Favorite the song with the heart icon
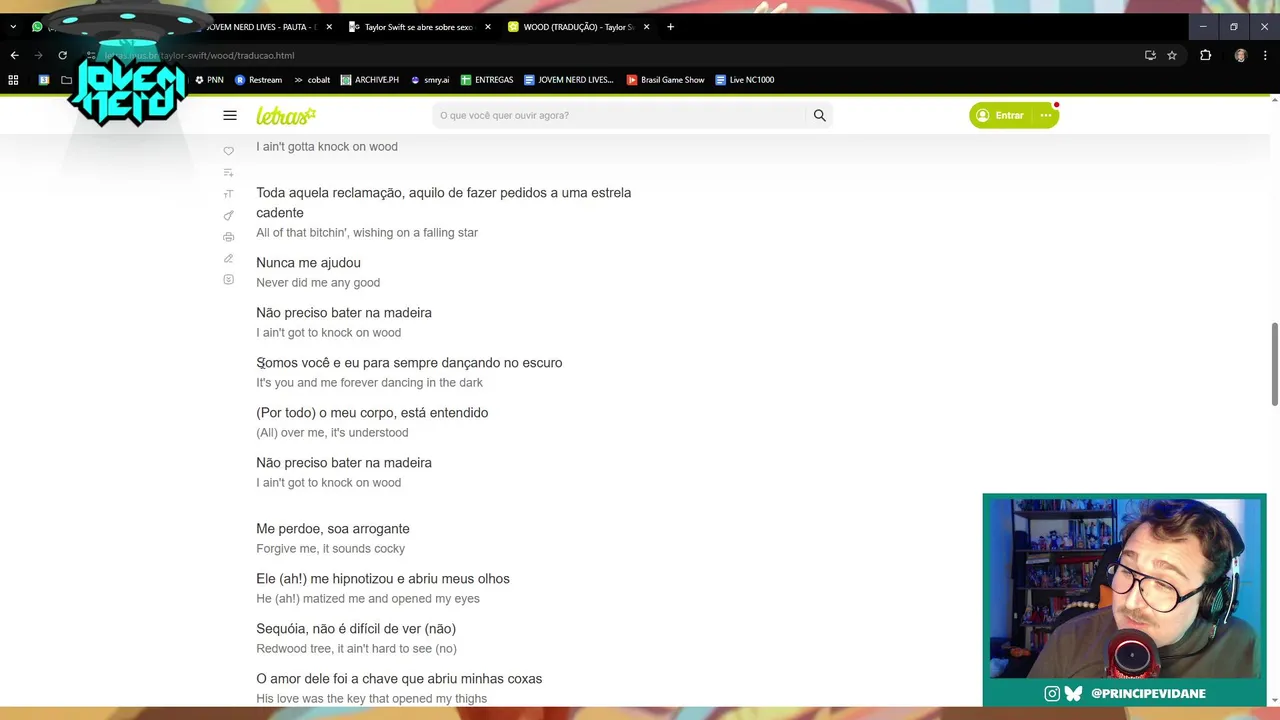Viewport: 1280px width, 720px height. (x=228, y=151)
